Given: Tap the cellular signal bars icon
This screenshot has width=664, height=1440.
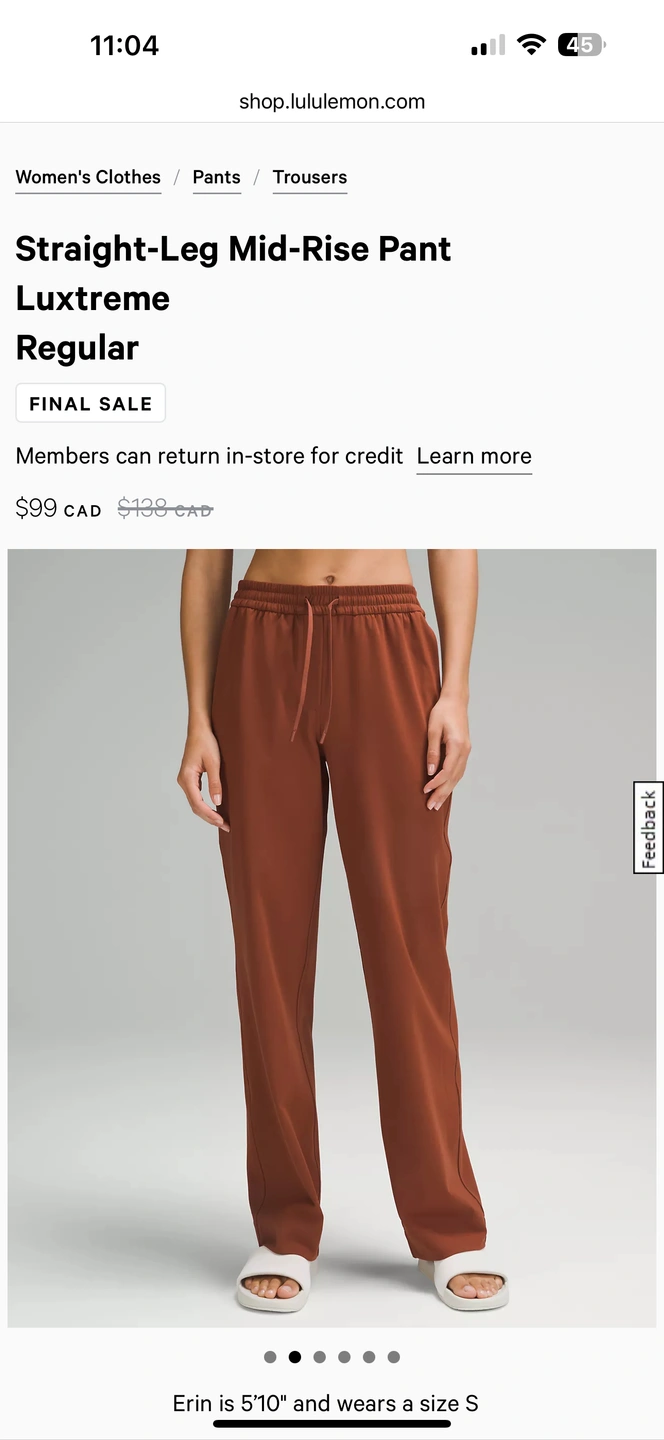Looking at the screenshot, I should tap(488, 46).
